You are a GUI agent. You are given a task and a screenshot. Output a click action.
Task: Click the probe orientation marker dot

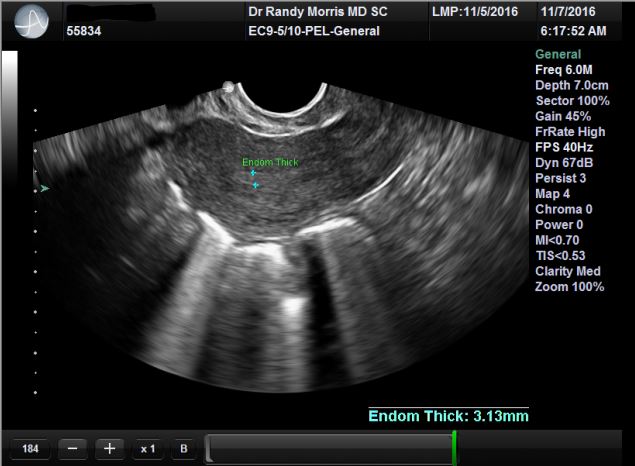tap(228, 87)
